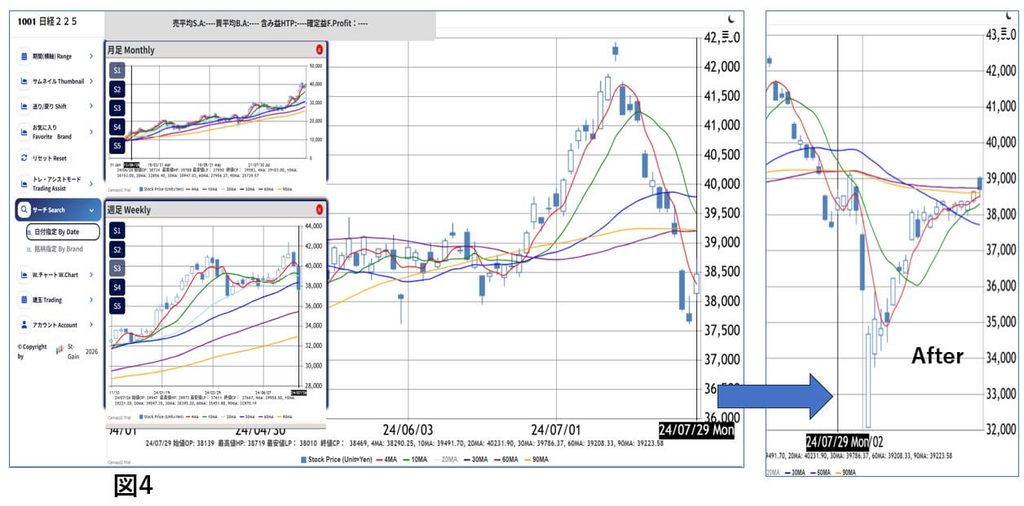1024x506 pixels.
Task: Click the Trading Assist icon
Action: [x=25, y=185]
